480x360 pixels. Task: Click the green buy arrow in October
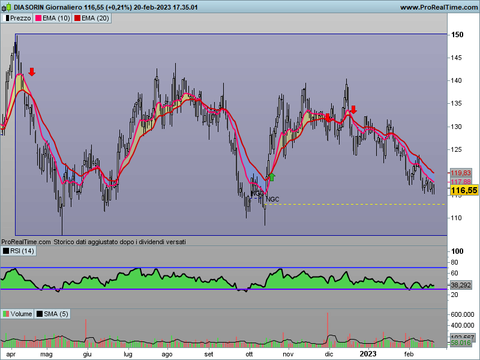click(x=272, y=177)
